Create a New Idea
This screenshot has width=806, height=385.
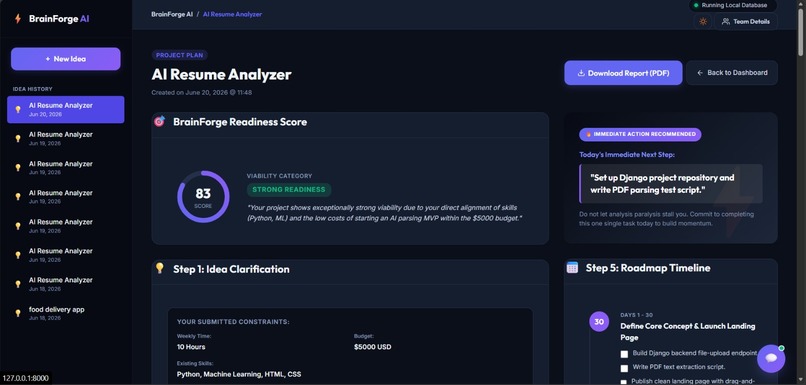(66, 59)
